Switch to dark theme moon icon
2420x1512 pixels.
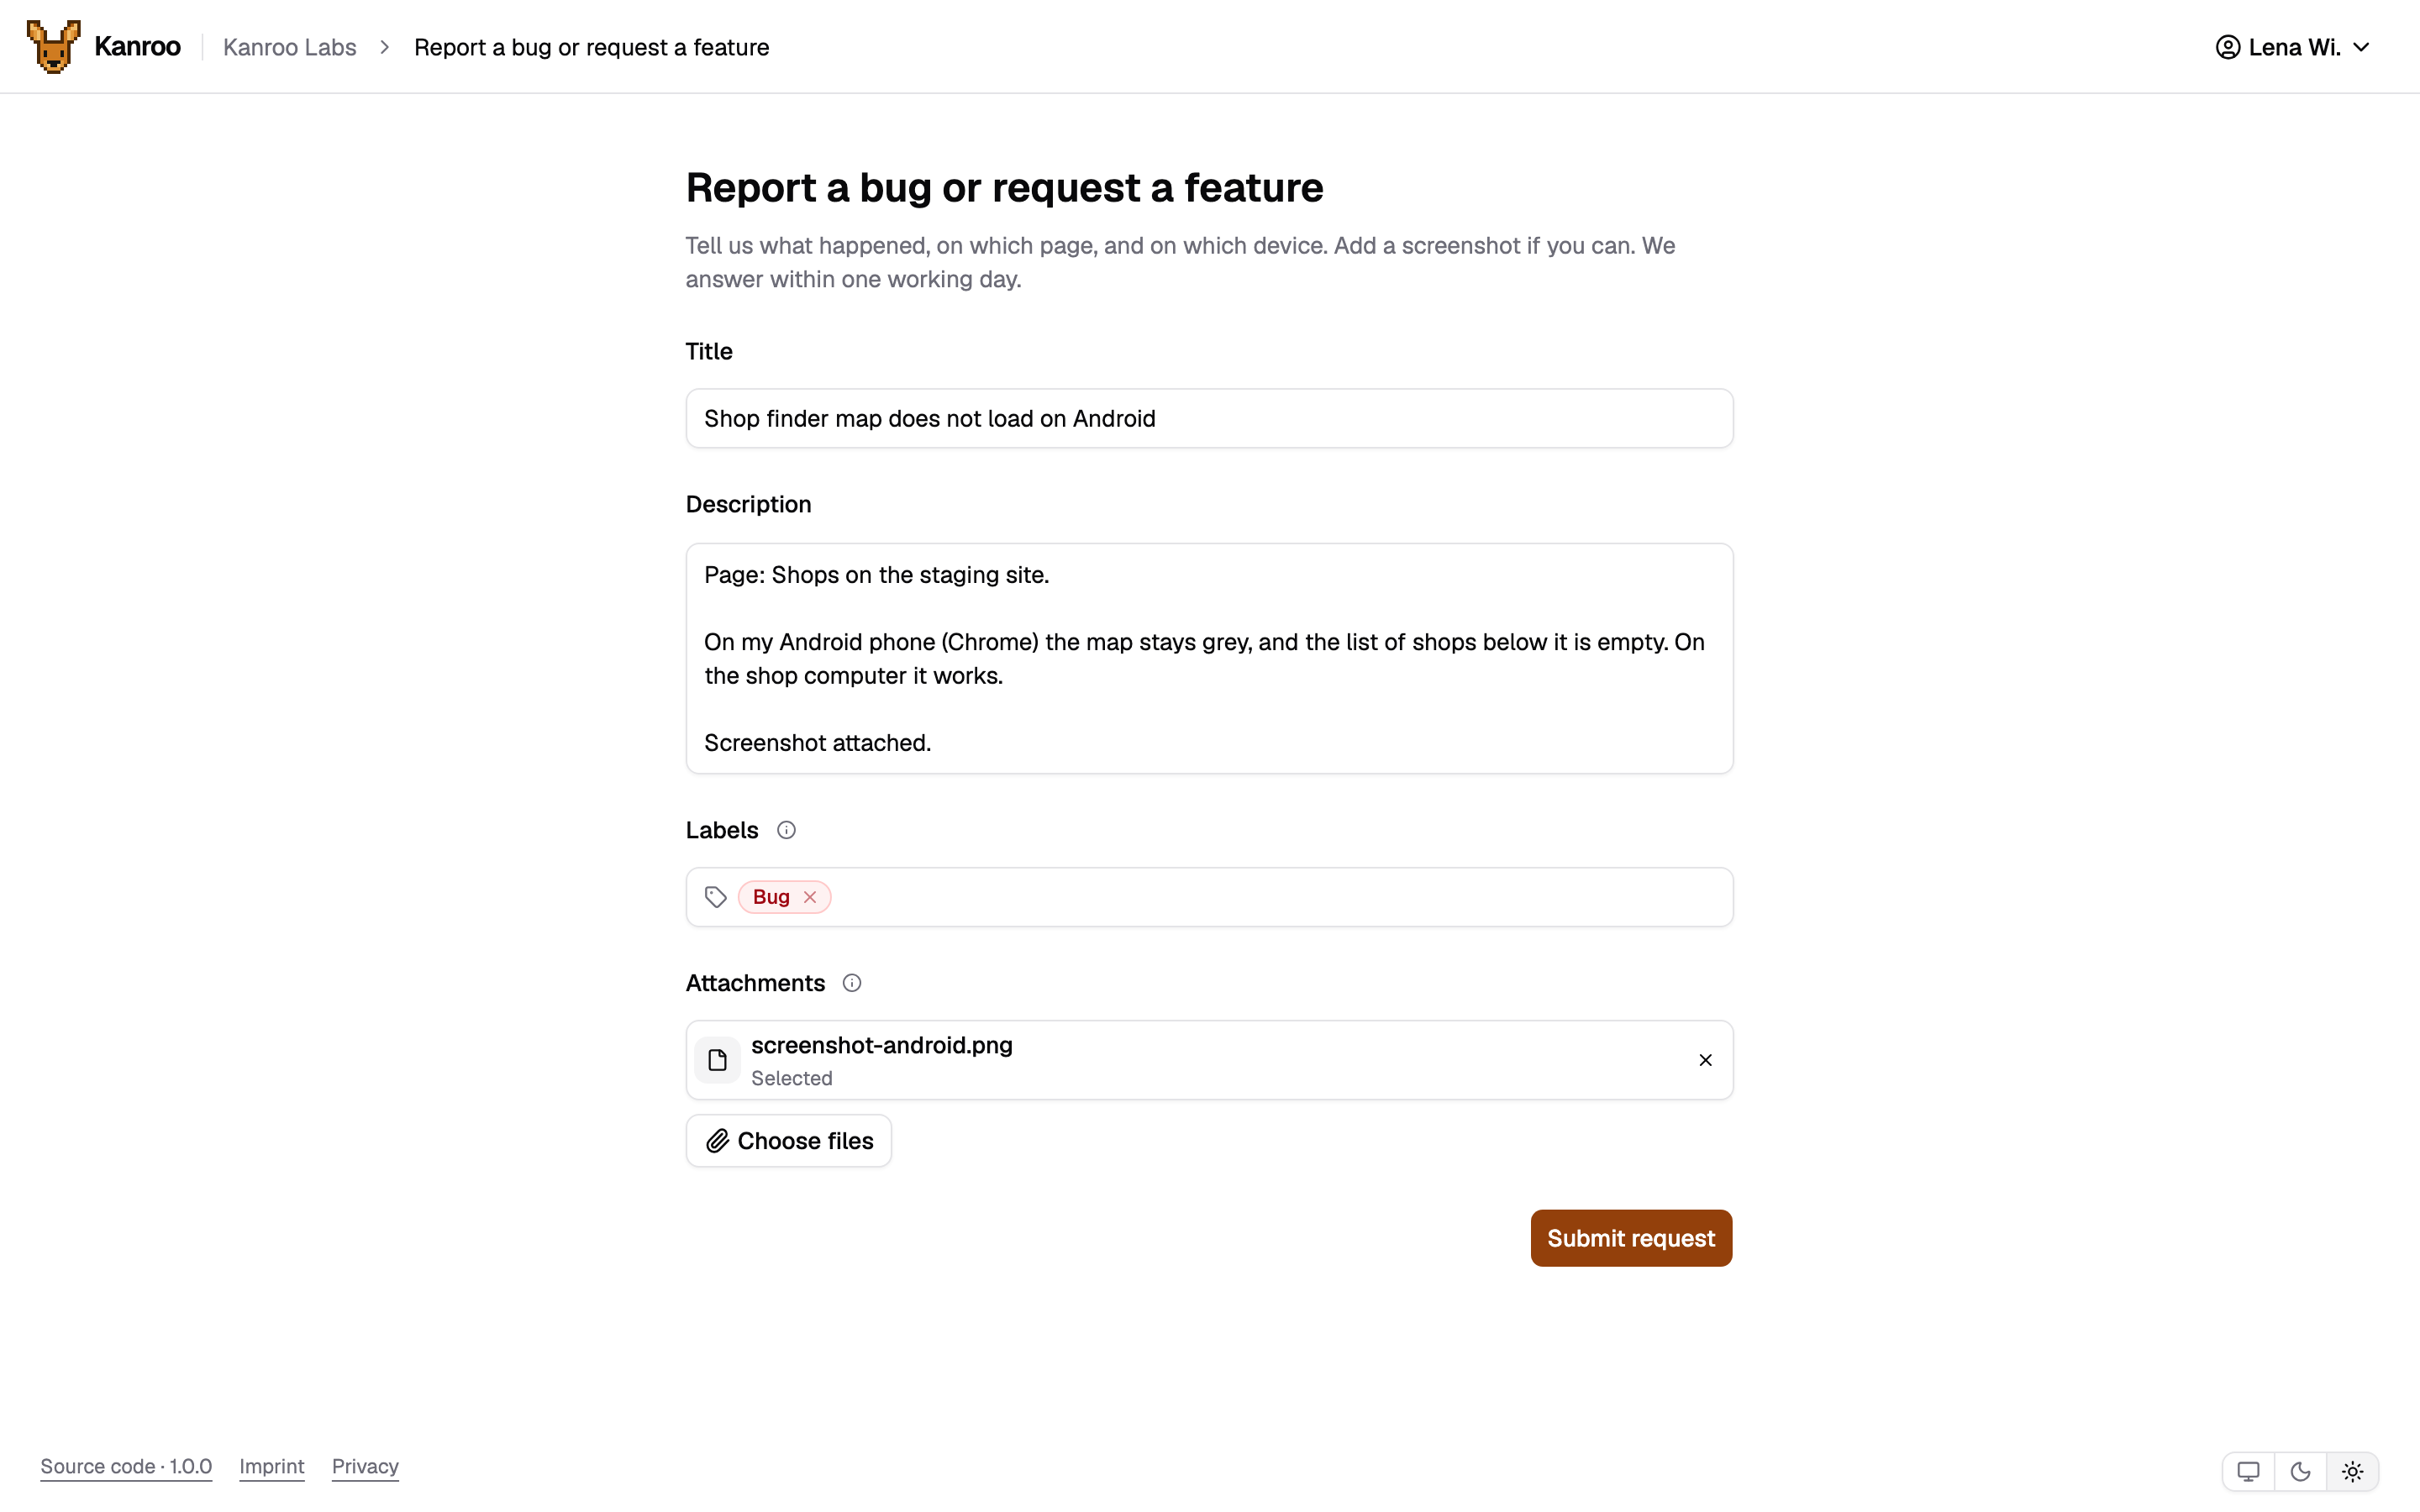point(2300,1471)
